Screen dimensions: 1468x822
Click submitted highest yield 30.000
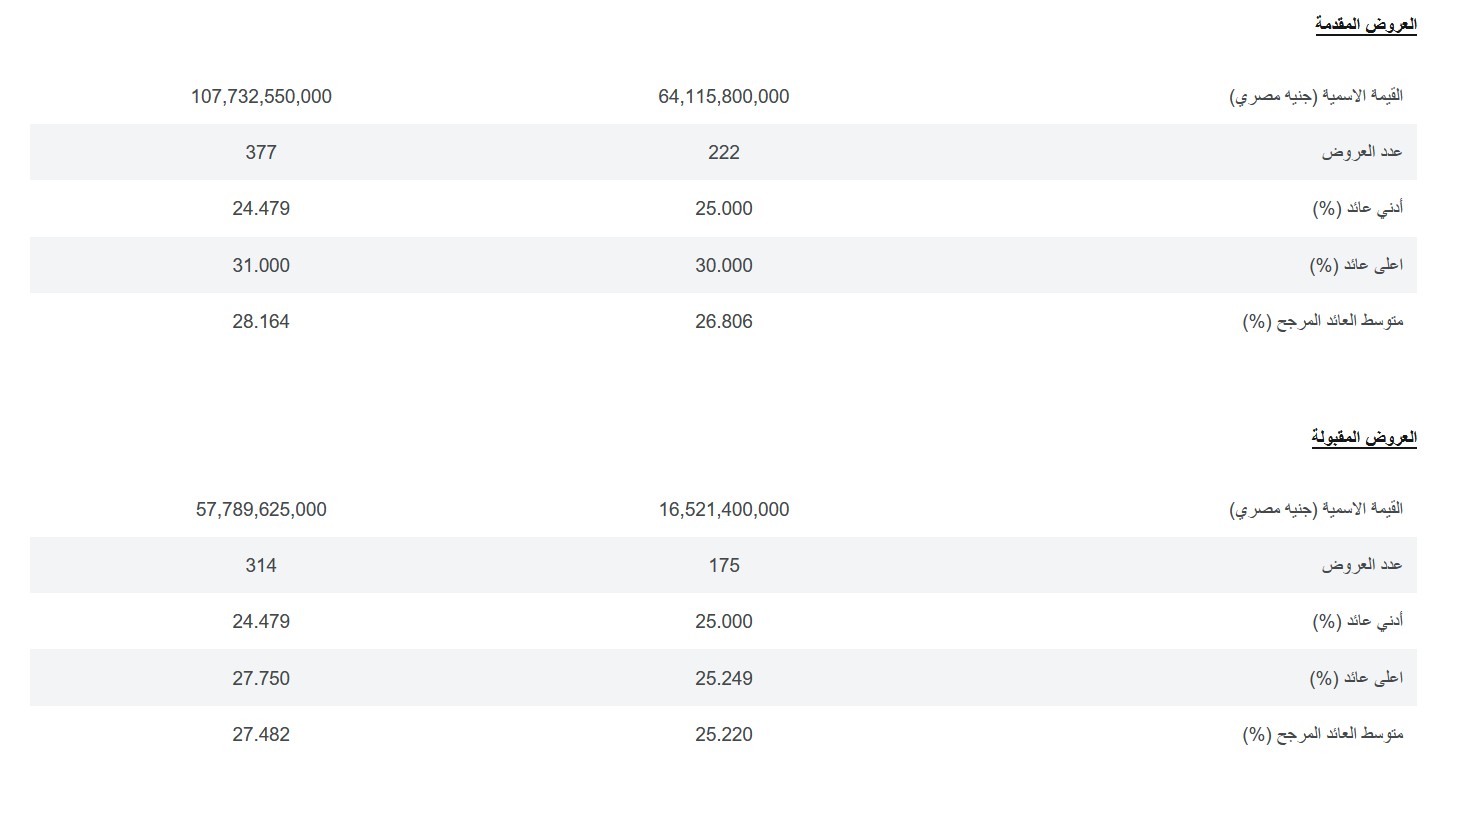click(x=724, y=266)
